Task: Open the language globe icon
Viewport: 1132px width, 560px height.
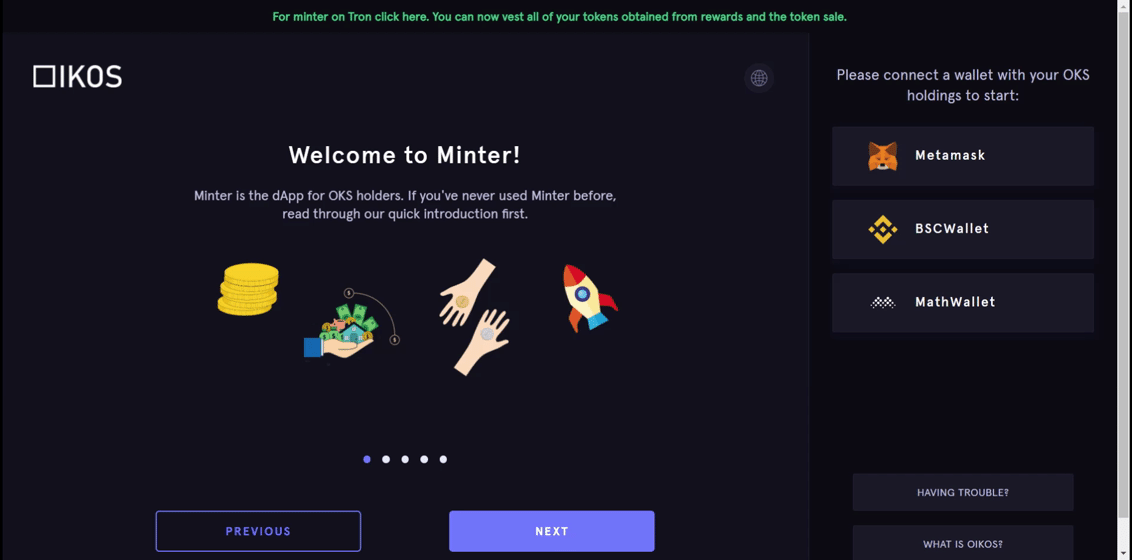Action: (759, 78)
